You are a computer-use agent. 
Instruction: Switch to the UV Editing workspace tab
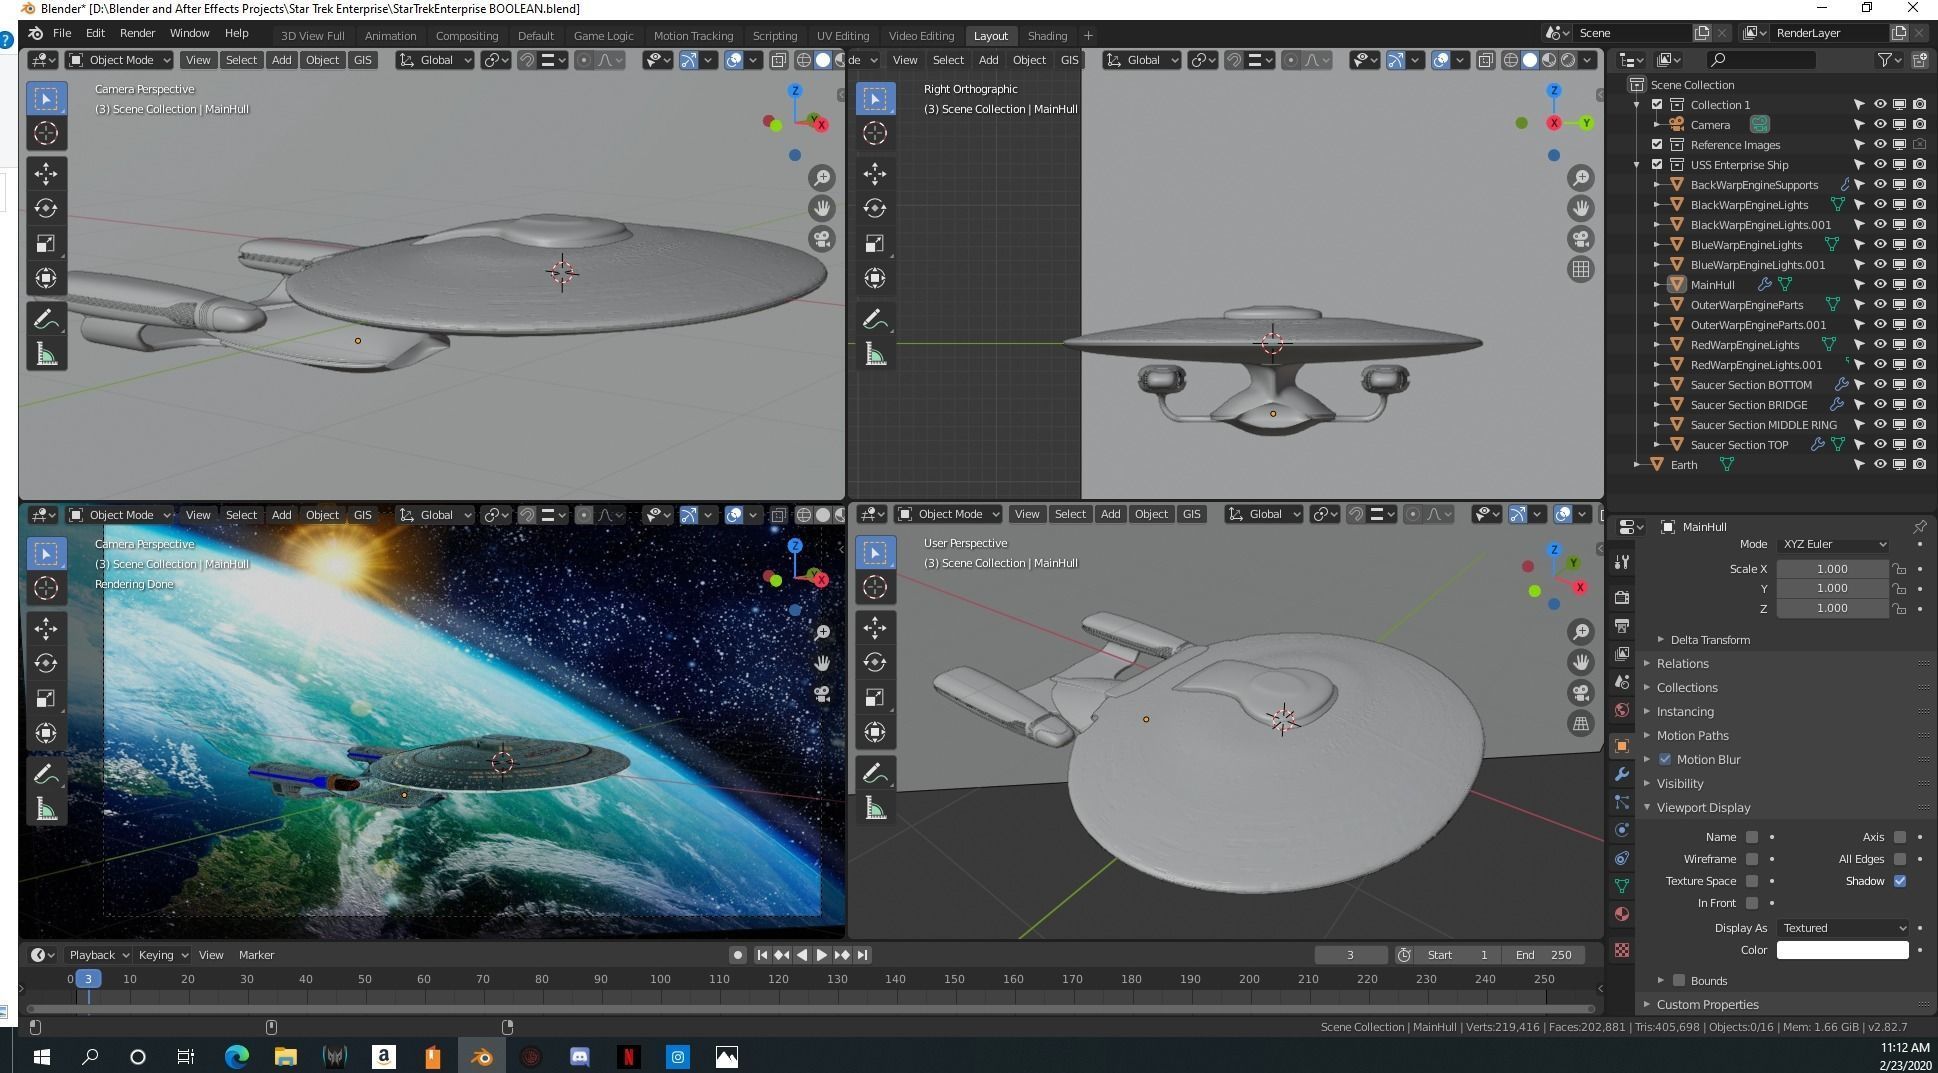(x=843, y=36)
